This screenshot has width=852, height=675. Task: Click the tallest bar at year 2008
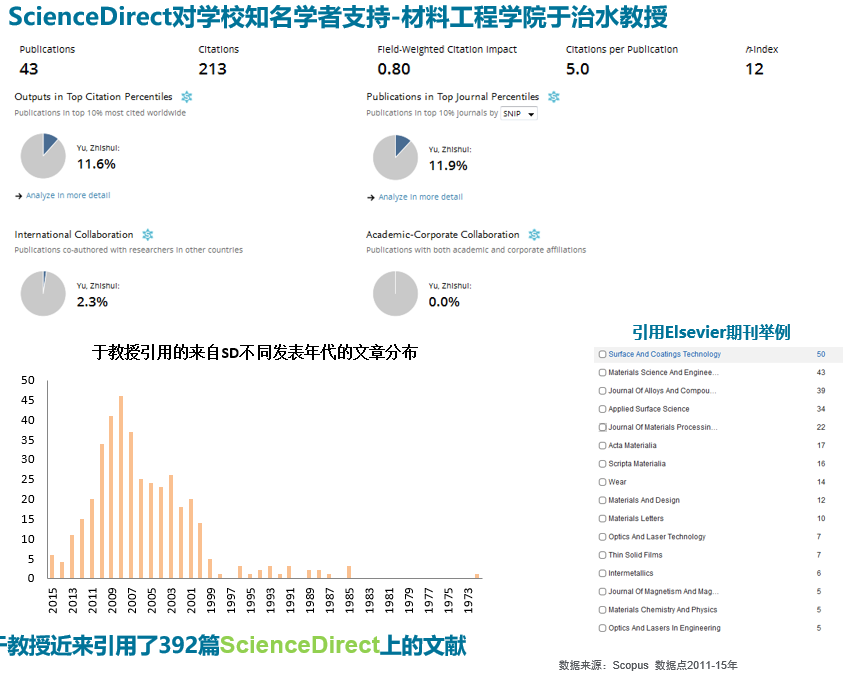pyautogui.click(x=121, y=487)
